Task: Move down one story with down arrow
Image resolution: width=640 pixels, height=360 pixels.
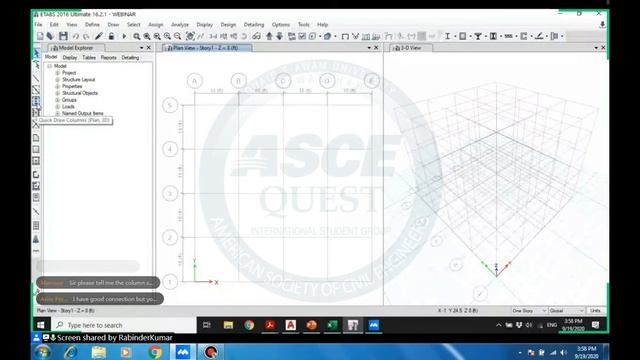Action: 280,36
